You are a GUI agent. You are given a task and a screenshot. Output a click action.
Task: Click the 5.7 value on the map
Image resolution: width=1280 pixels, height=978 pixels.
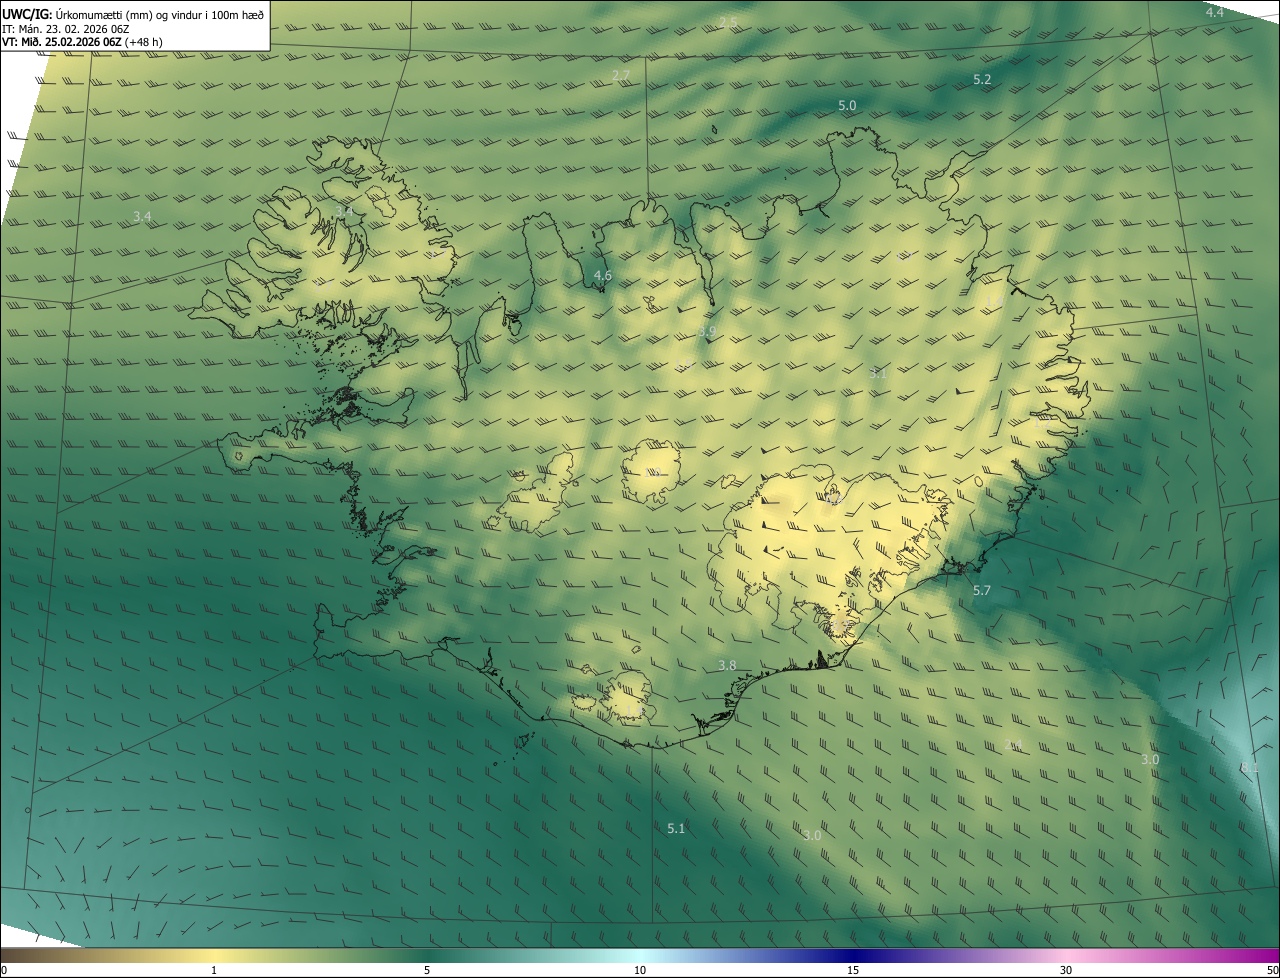click(x=982, y=591)
